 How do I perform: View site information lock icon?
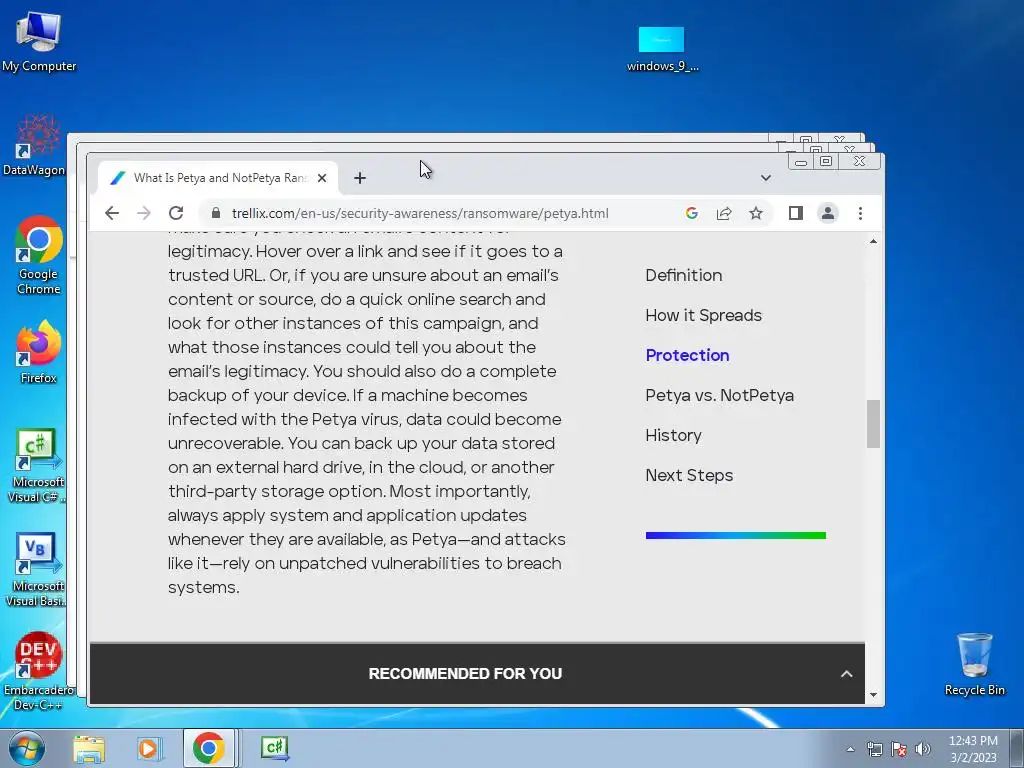pyautogui.click(x=216, y=213)
